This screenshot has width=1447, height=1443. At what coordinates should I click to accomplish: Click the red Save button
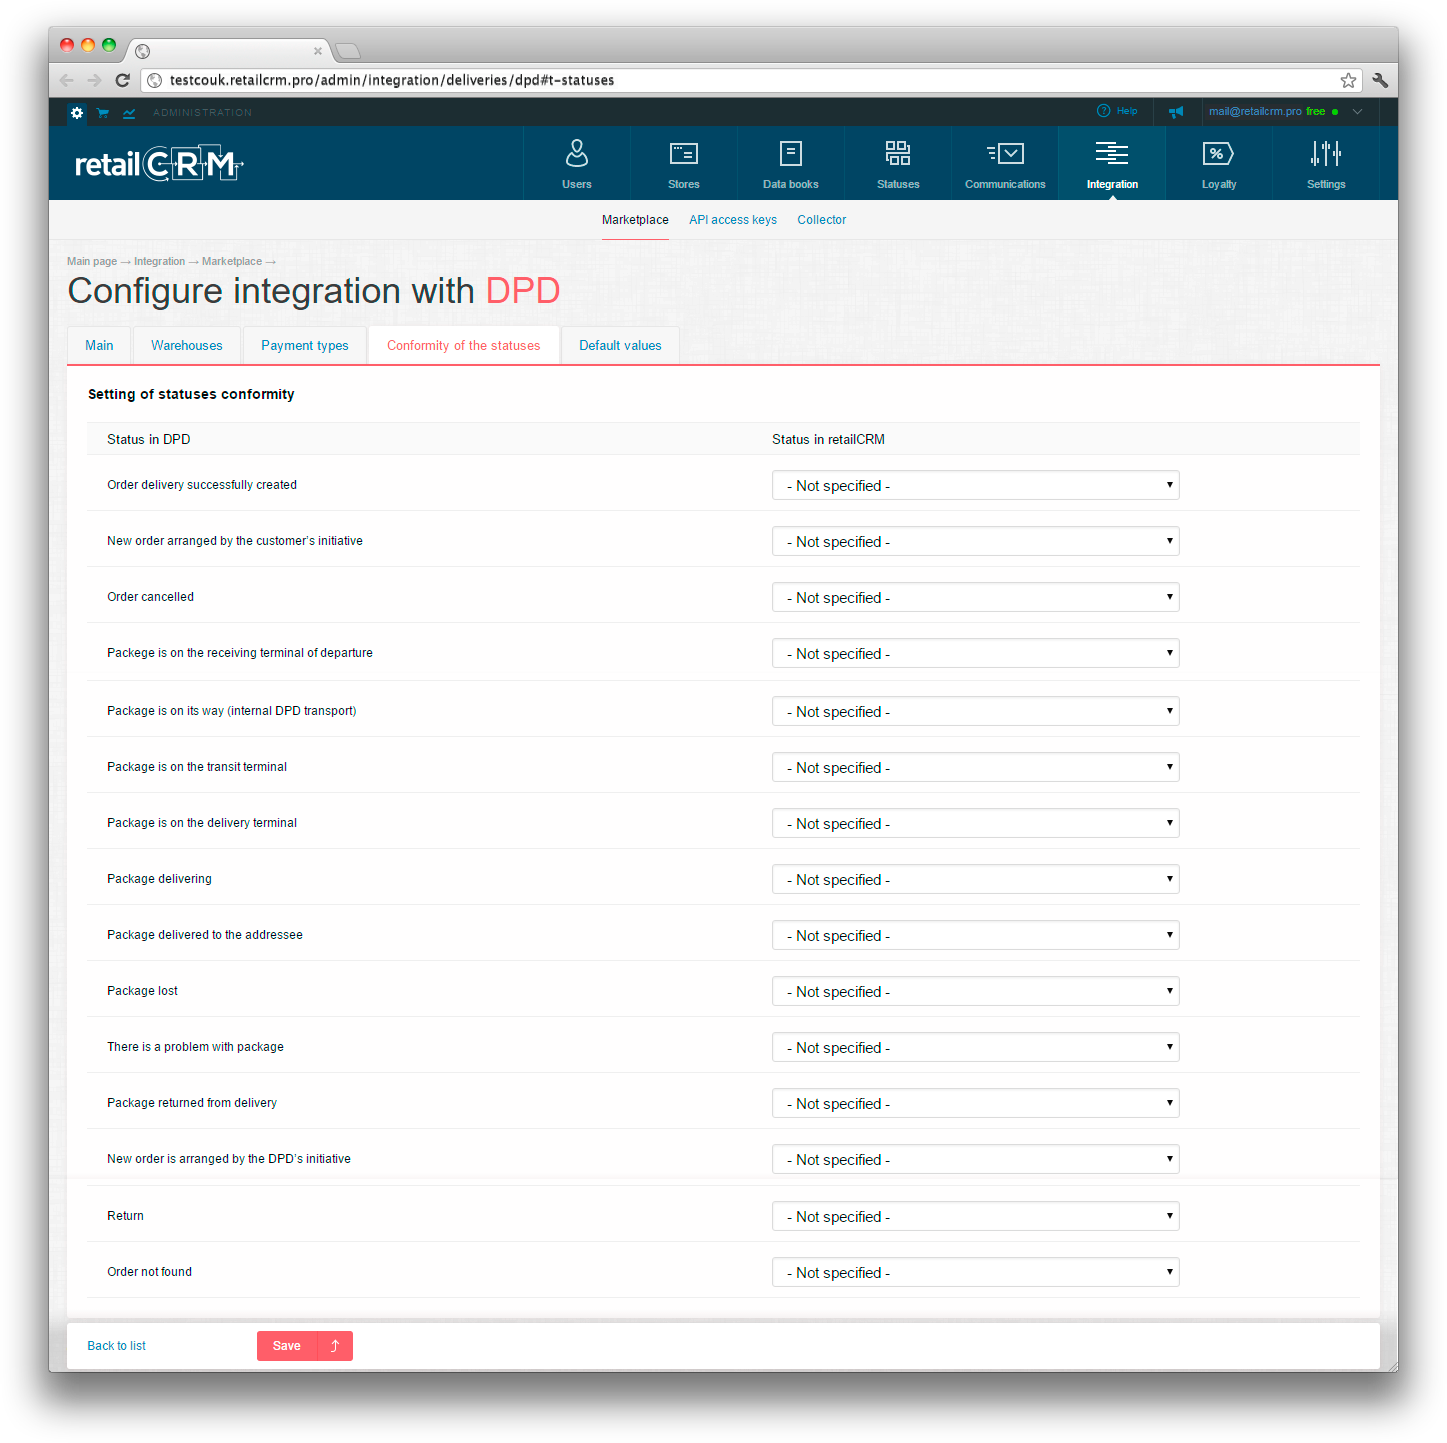coord(287,1346)
